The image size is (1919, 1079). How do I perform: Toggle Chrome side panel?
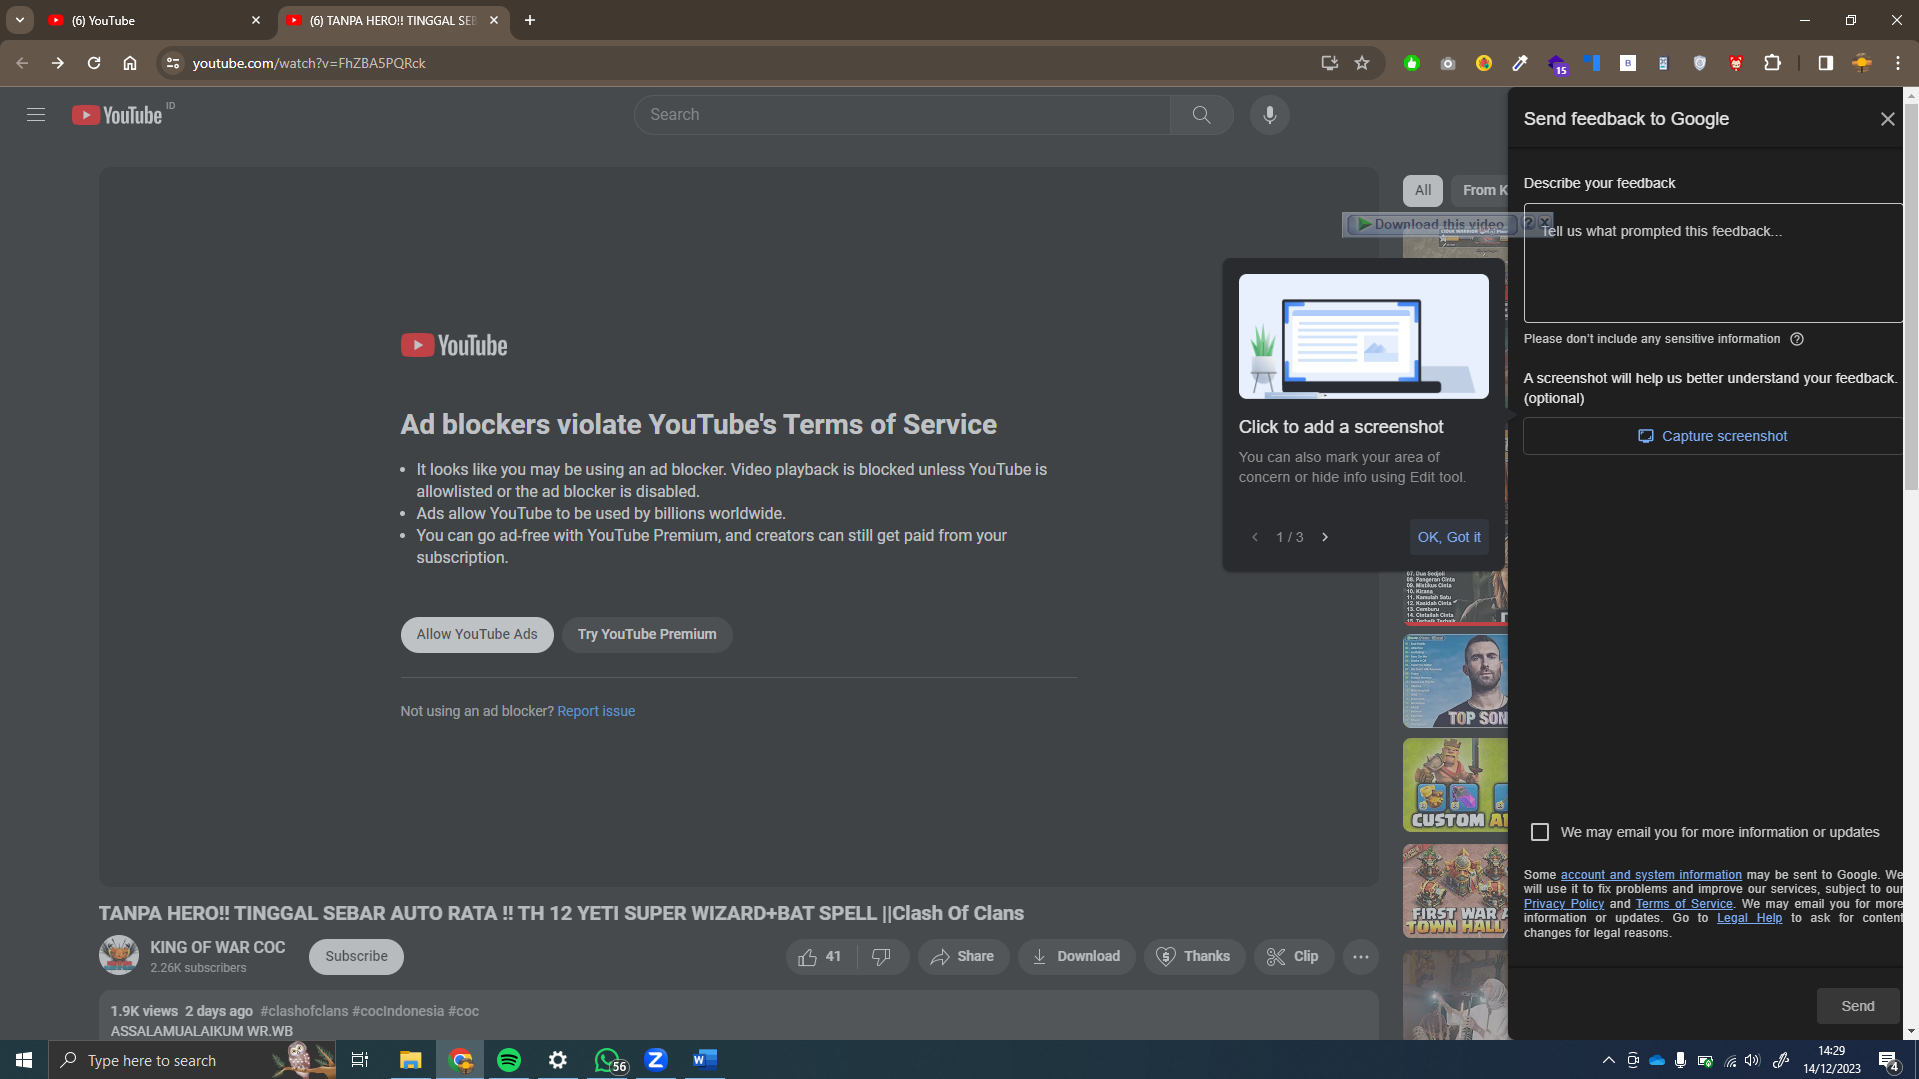(x=1825, y=63)
